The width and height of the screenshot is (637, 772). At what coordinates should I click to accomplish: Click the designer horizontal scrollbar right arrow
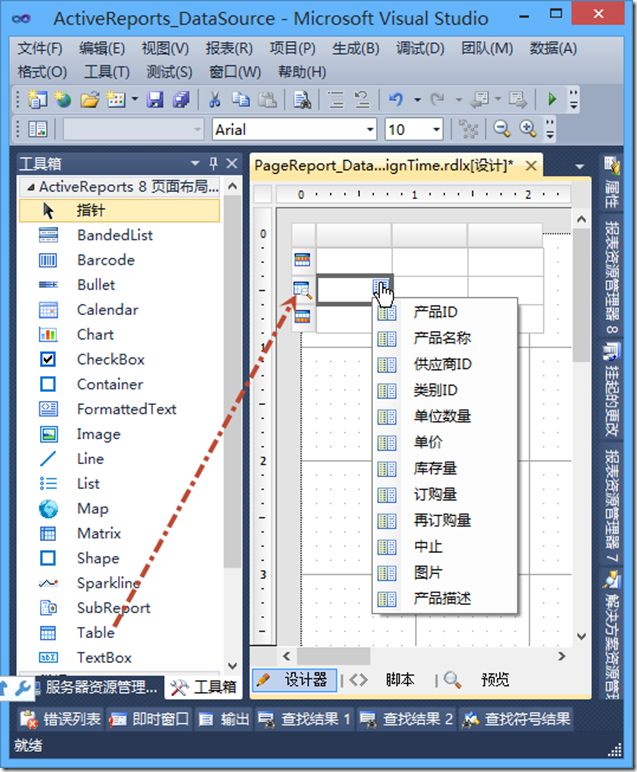(561, 656)
